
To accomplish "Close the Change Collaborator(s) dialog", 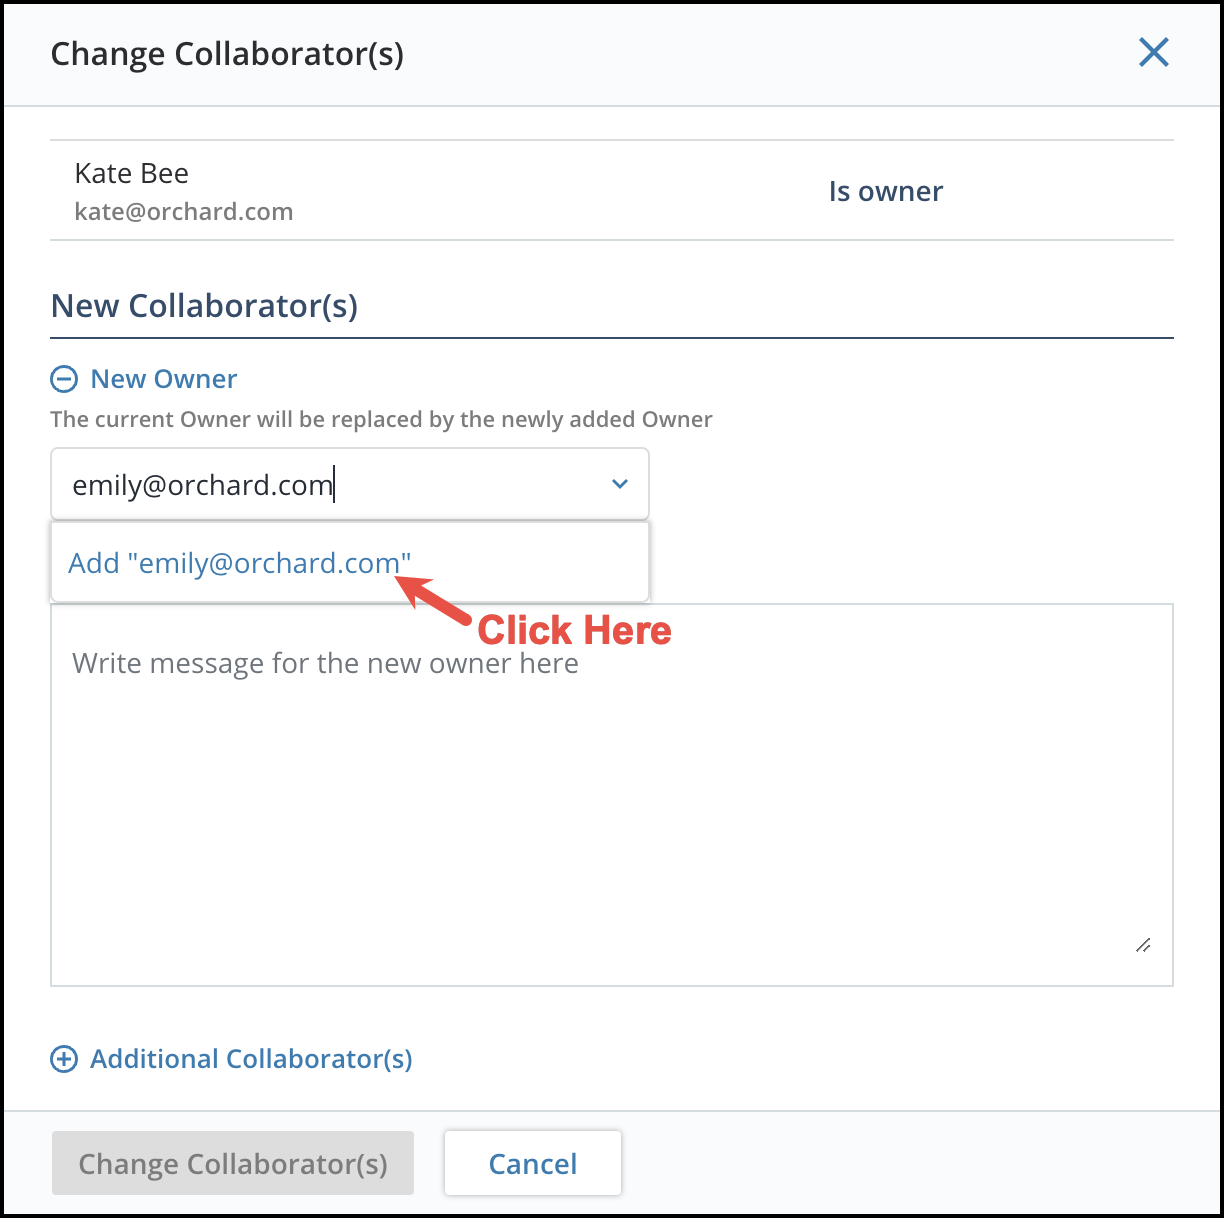I will pyautogui.click(x=1153, y=52).
